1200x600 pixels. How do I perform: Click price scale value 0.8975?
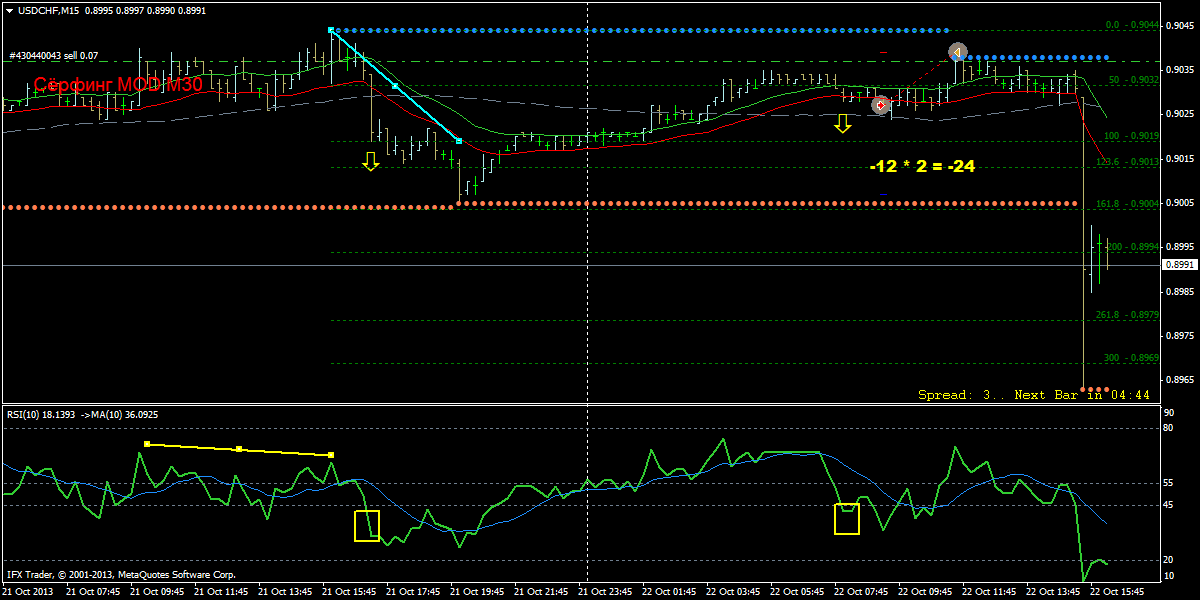click(x=1179, y=336)
